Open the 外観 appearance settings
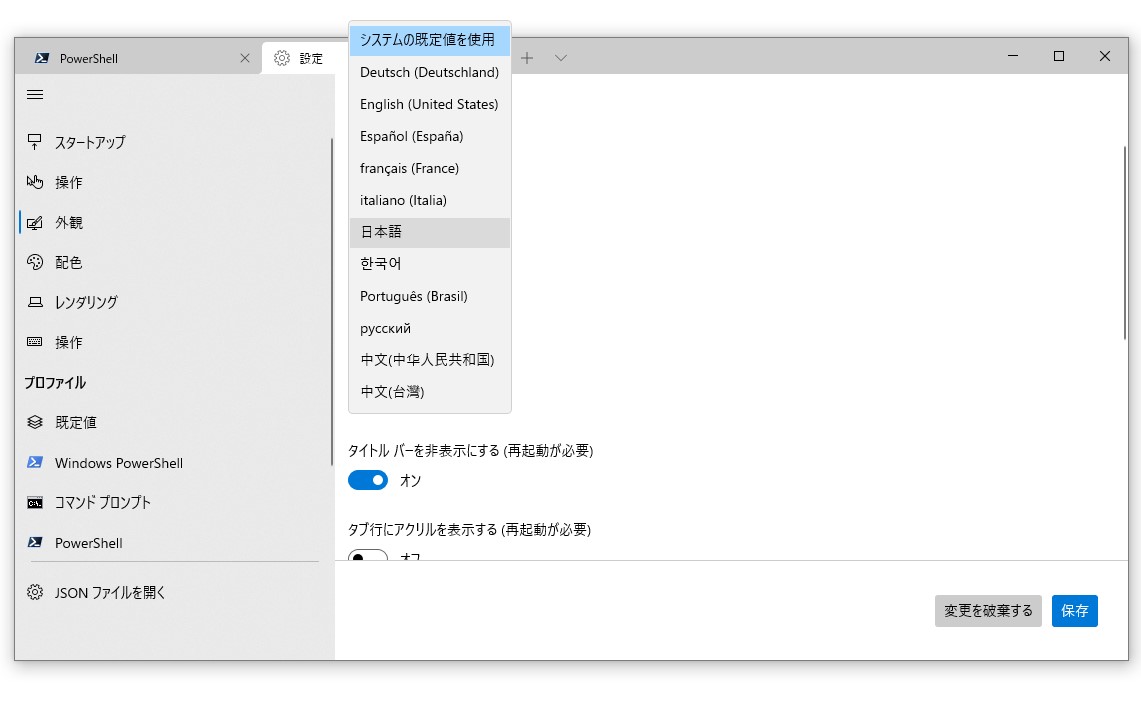Viewport: 1141px width, 712px height. click(x=34, y=222)
